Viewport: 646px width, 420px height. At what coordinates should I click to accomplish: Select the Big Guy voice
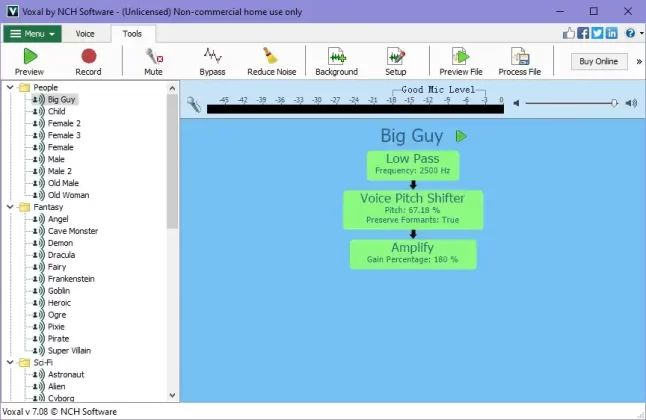pos(61,99)
